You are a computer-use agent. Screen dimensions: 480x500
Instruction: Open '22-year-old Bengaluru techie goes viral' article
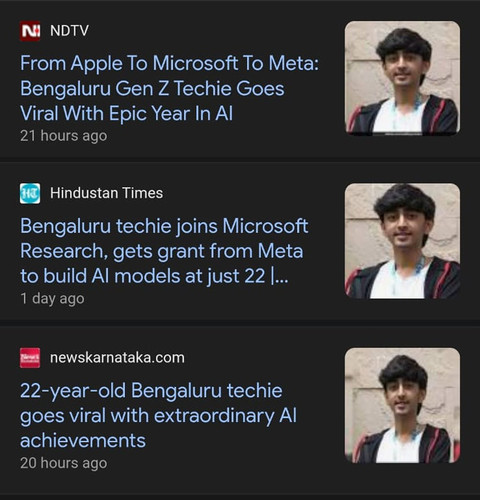tap(158, 415)
